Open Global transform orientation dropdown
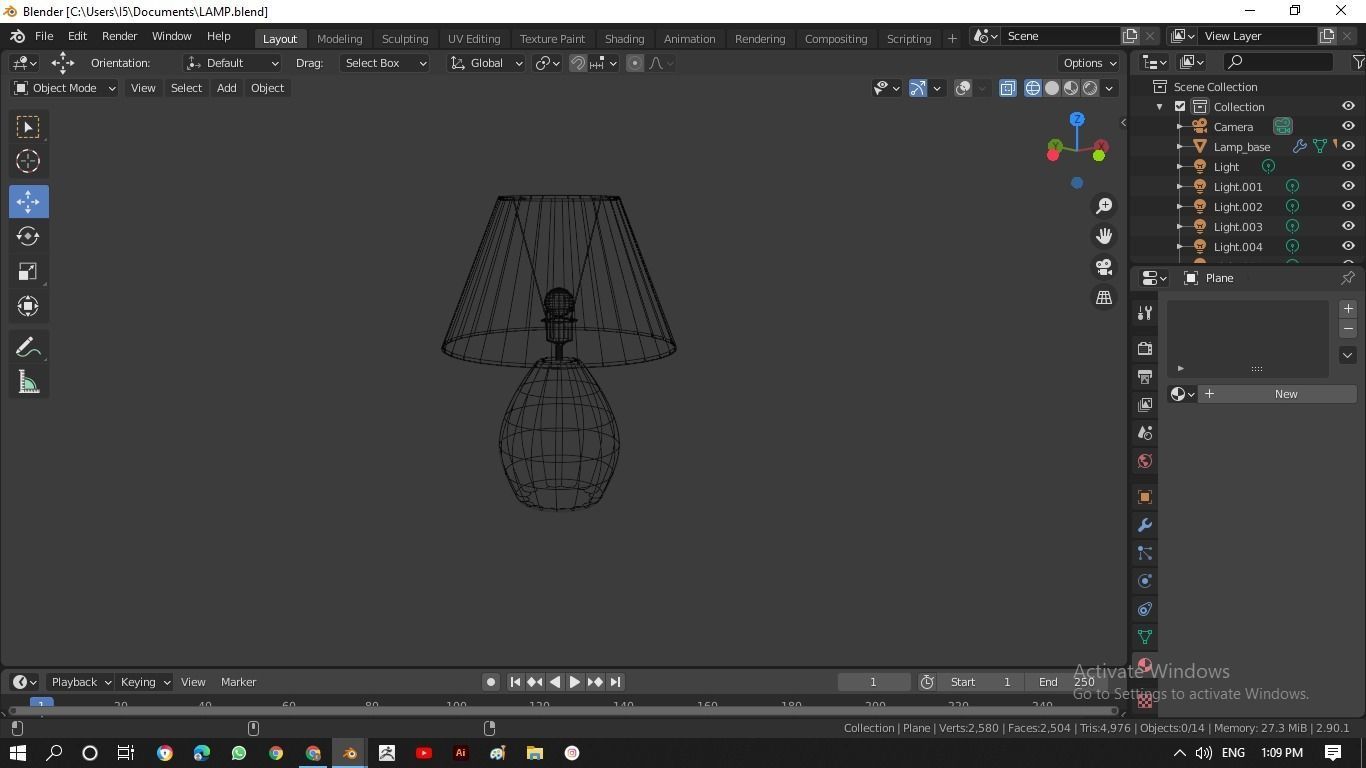This screenshot has width=1366, height=768. click(486, 63)
